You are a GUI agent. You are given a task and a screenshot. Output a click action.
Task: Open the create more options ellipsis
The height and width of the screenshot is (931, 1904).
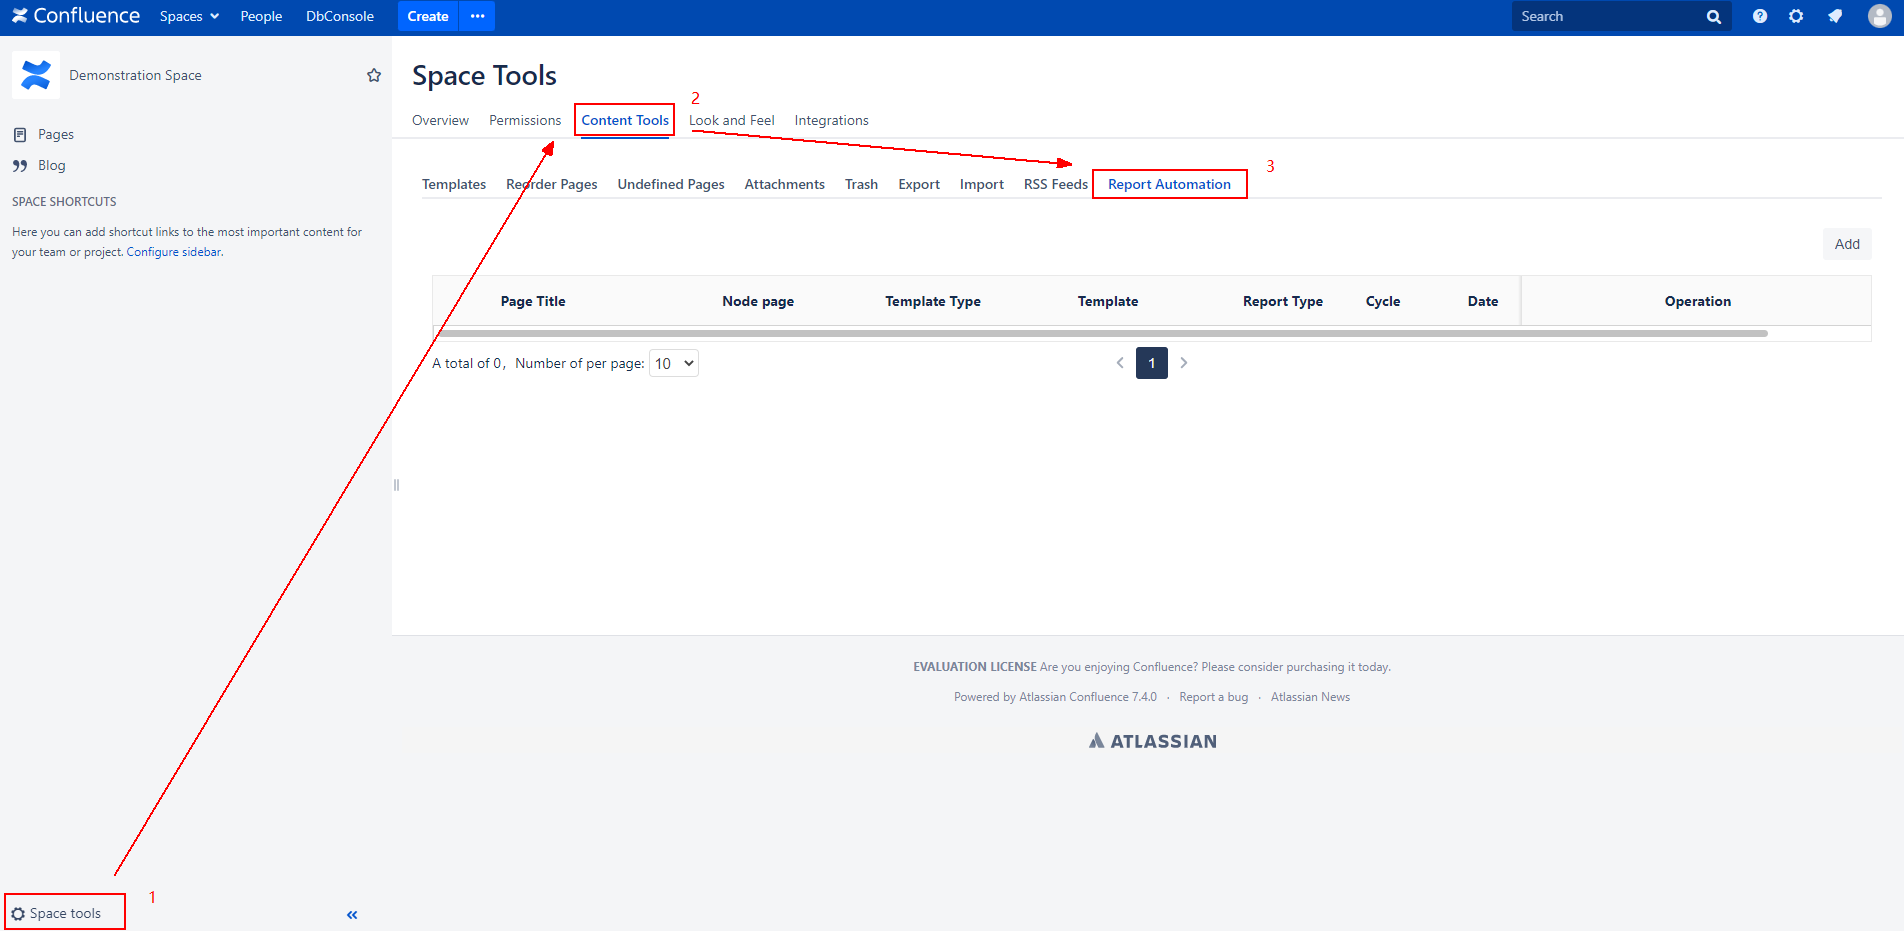(477, 16)
